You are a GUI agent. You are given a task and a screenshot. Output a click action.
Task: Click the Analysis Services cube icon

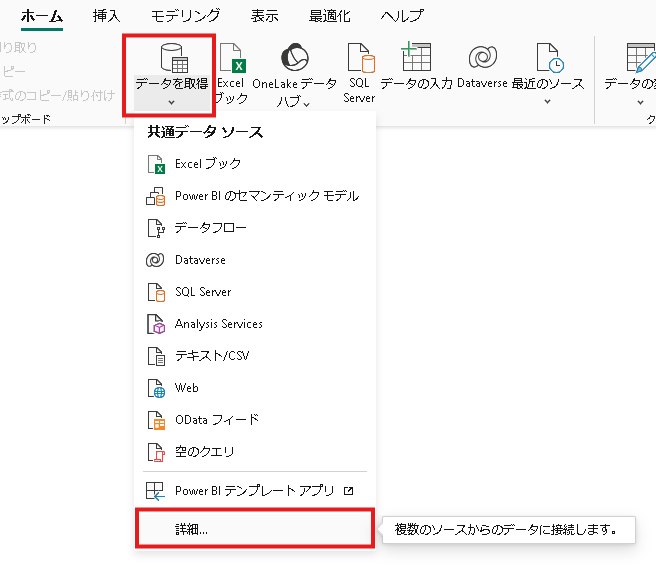click(x=156, y=324)
